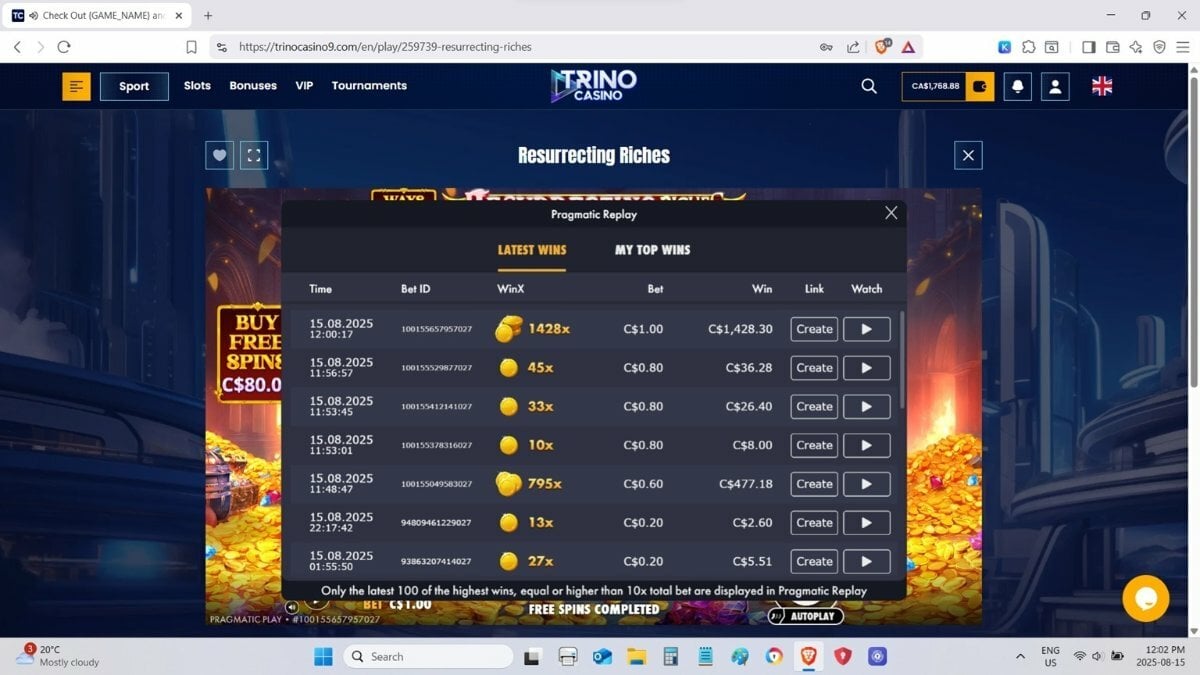1200x675 pixels.
Task: Open the Slots menu
Action: pyautogui.click(x=197, y=86)
